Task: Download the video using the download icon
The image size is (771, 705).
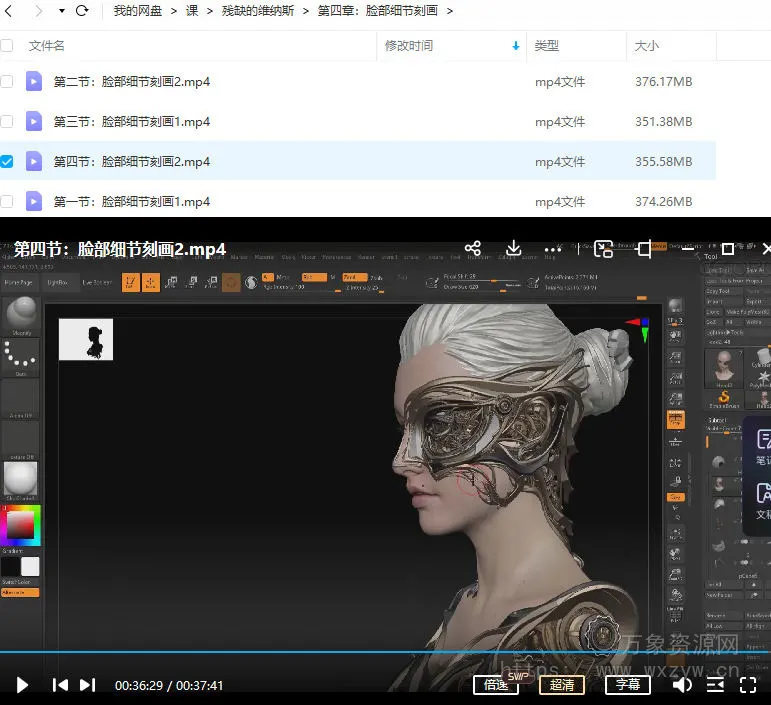Action: (x=513, y=249)
